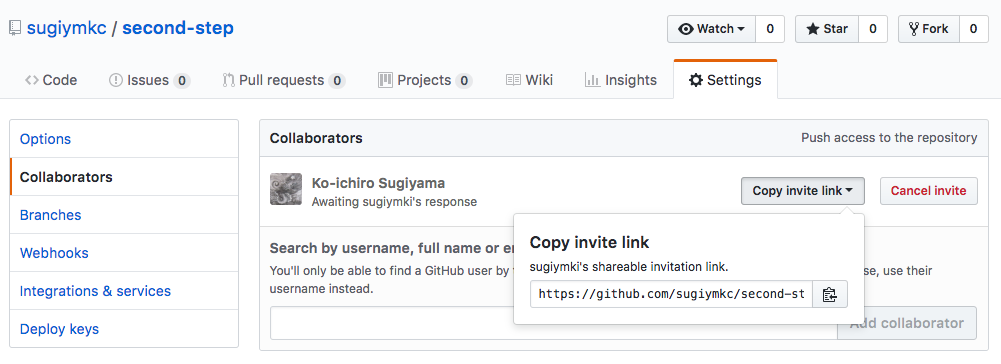Screen dimensions: 1001x364
Task: Click the clipboard copy icon beside invite URL
Action: [829, 294]
